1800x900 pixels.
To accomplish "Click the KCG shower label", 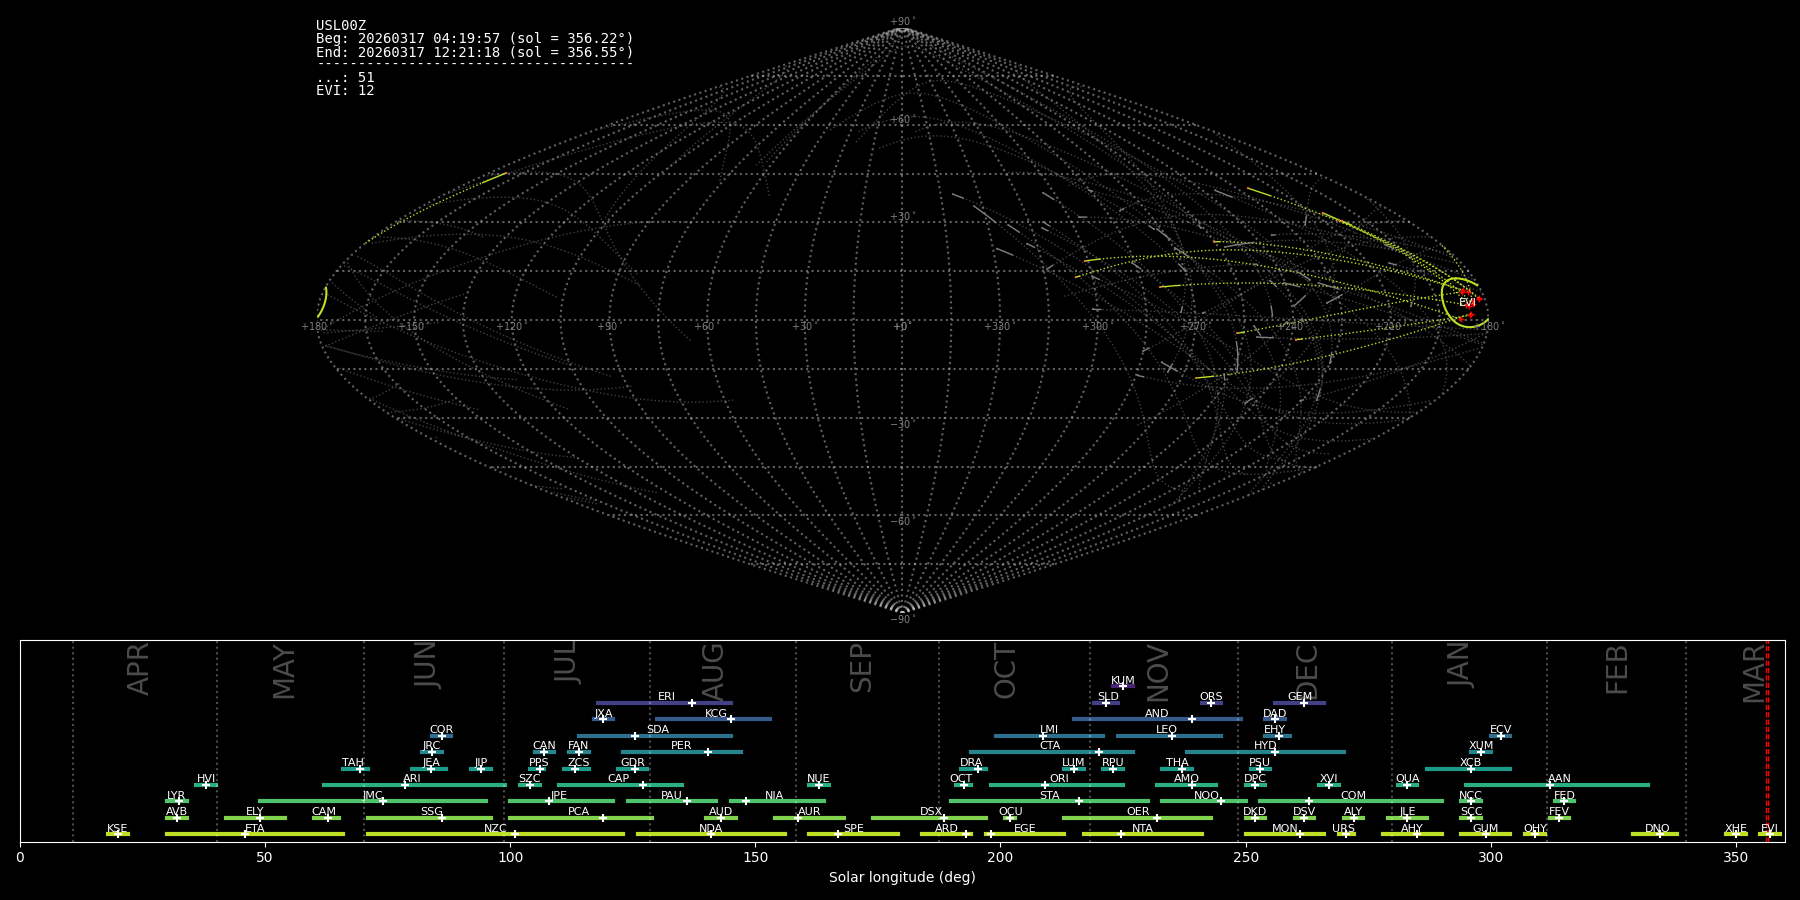I will click(x=716, y=713).
